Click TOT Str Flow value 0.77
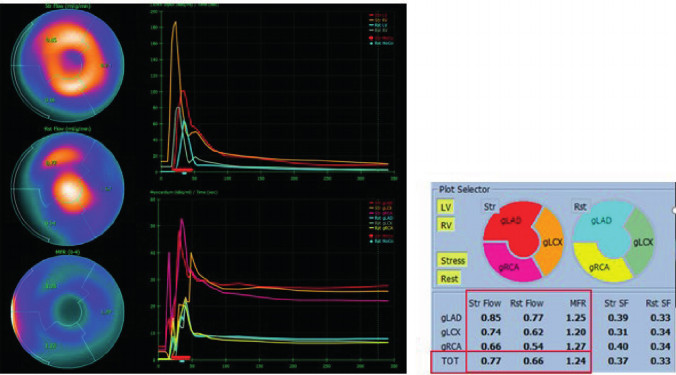The image size is (676, 375). 491,361
